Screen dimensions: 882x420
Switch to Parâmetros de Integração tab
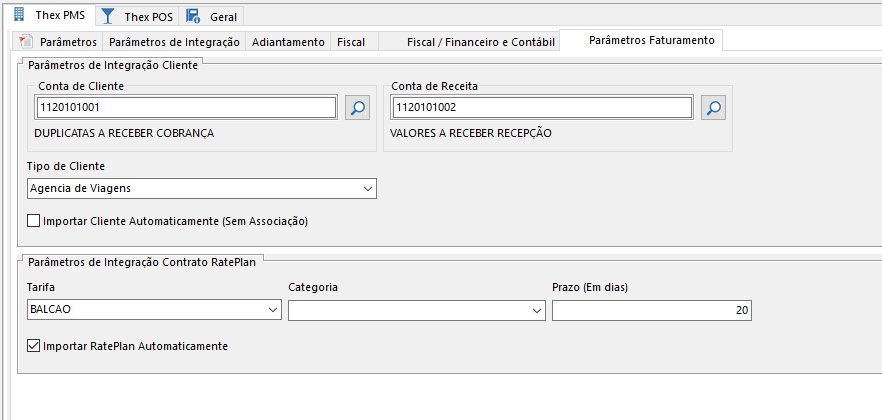[174, 42]
